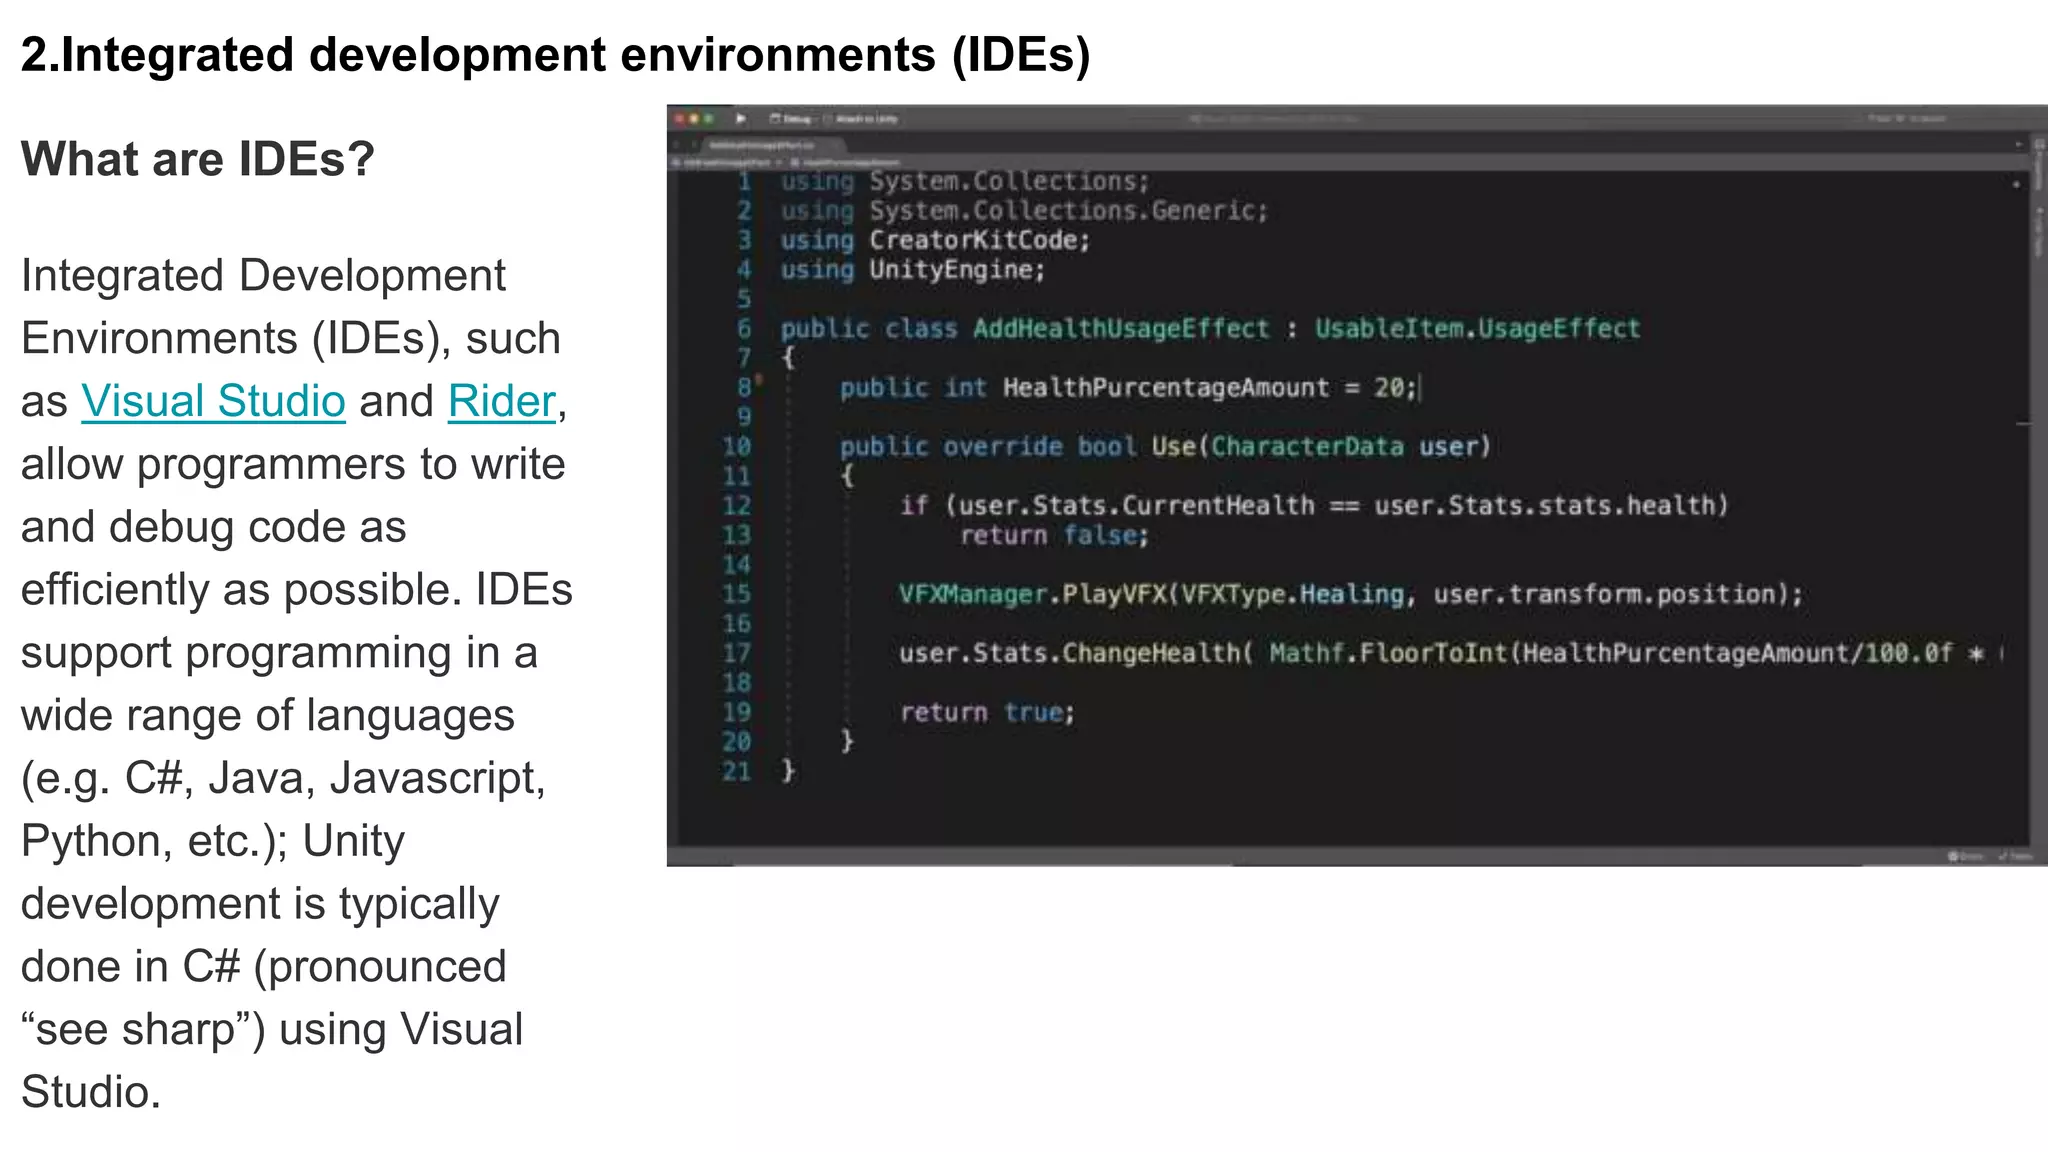The height and width of the screenshot is (1152, 2048).
Task: Click the 'using UnityEngine;' code line
Action: (x=913, y=270)
